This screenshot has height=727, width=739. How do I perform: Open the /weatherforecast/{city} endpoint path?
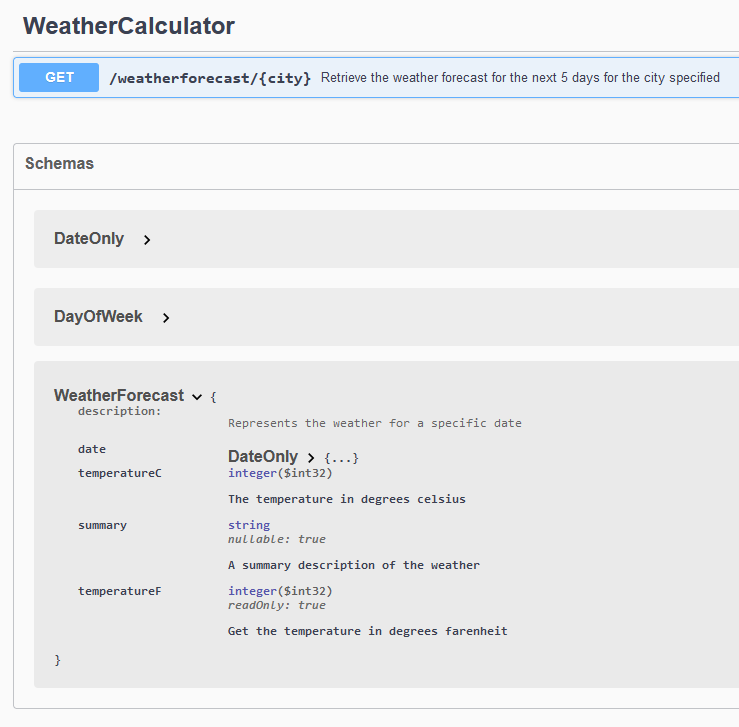point(210,78)
